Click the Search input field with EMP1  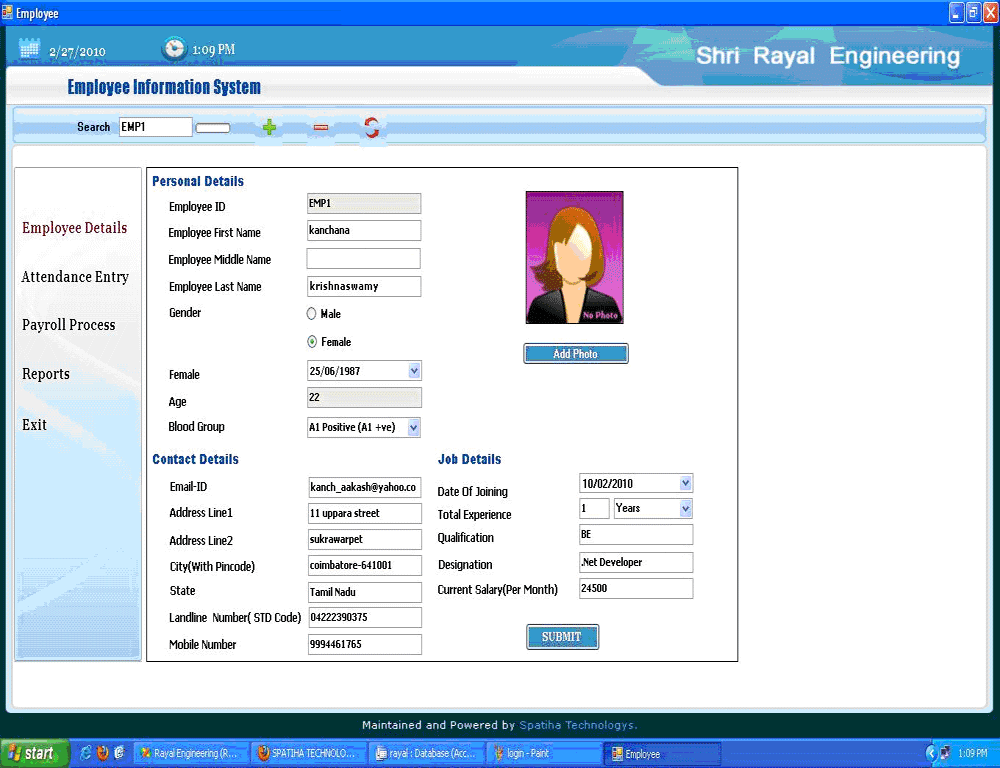coord(156,127)
